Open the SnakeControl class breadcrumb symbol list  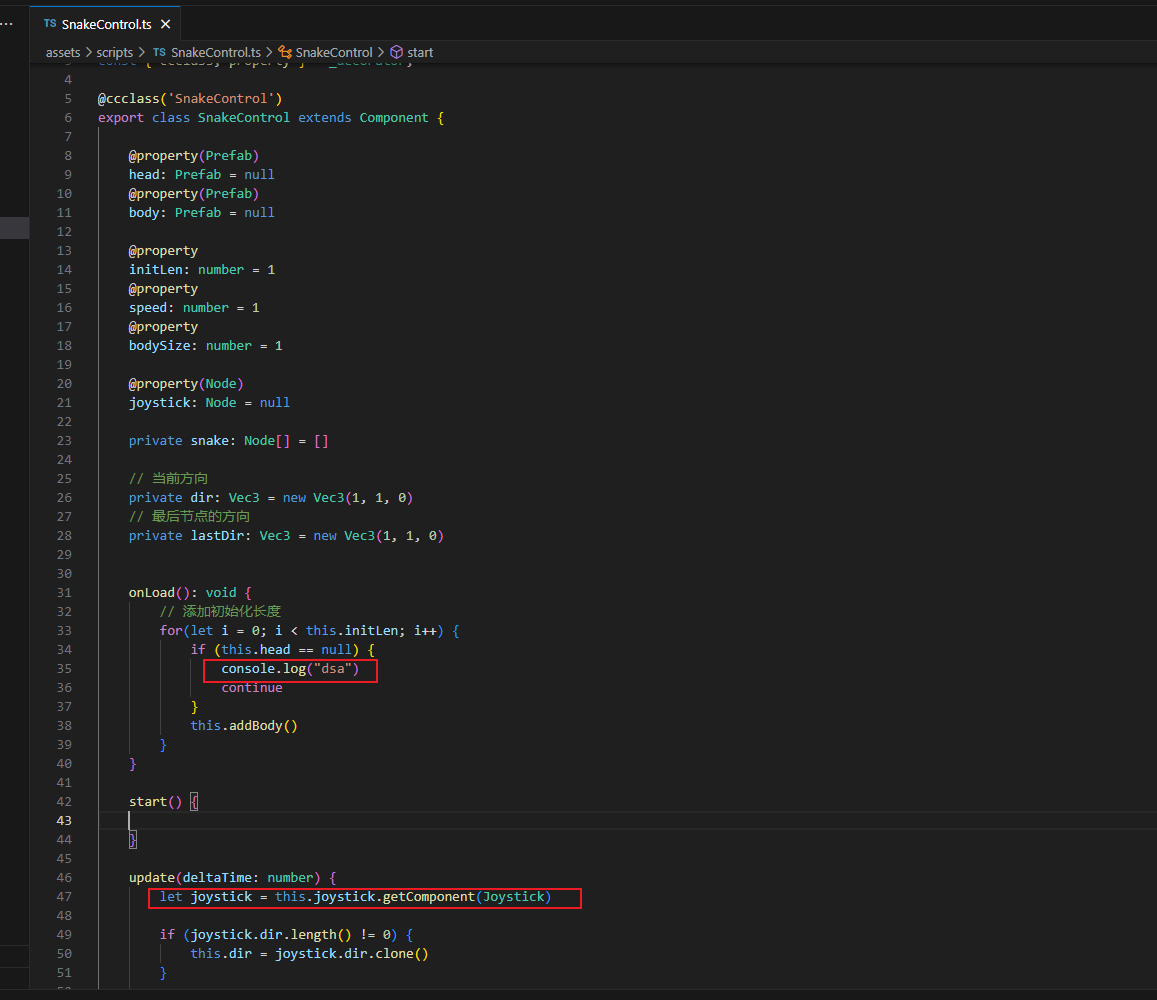[x=334, y=52]
